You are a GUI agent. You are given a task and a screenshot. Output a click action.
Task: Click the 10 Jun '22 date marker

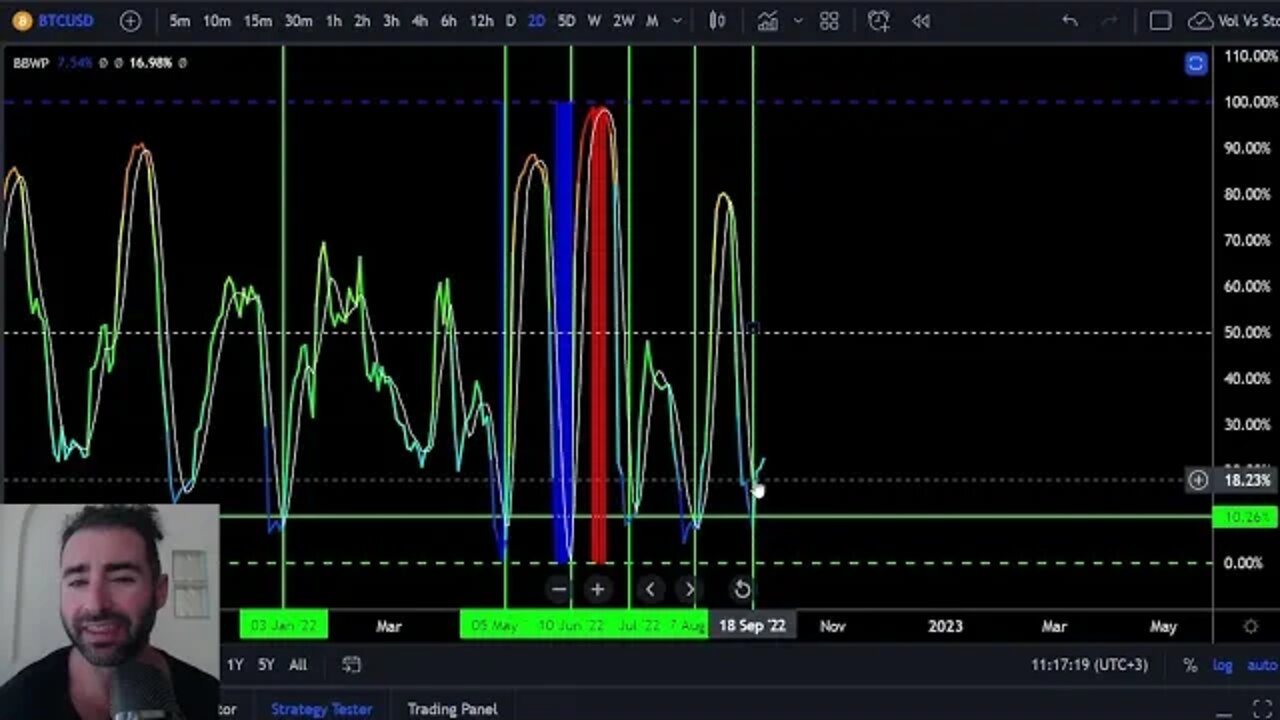click(x=570, y=626)
